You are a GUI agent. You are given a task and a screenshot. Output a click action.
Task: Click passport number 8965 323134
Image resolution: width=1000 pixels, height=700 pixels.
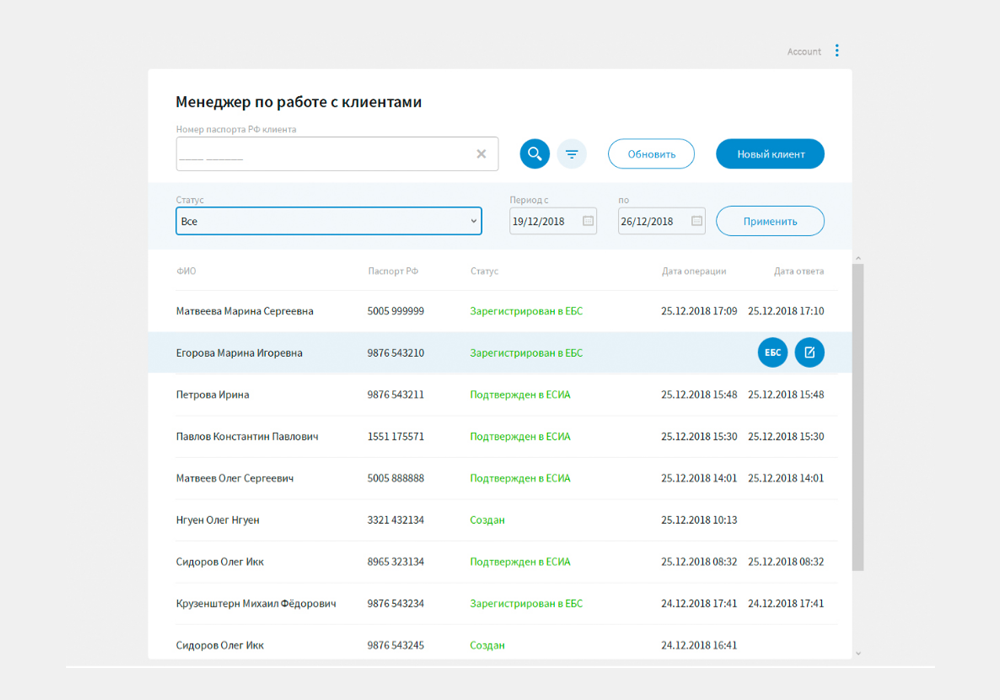click(x=395, y=562)
